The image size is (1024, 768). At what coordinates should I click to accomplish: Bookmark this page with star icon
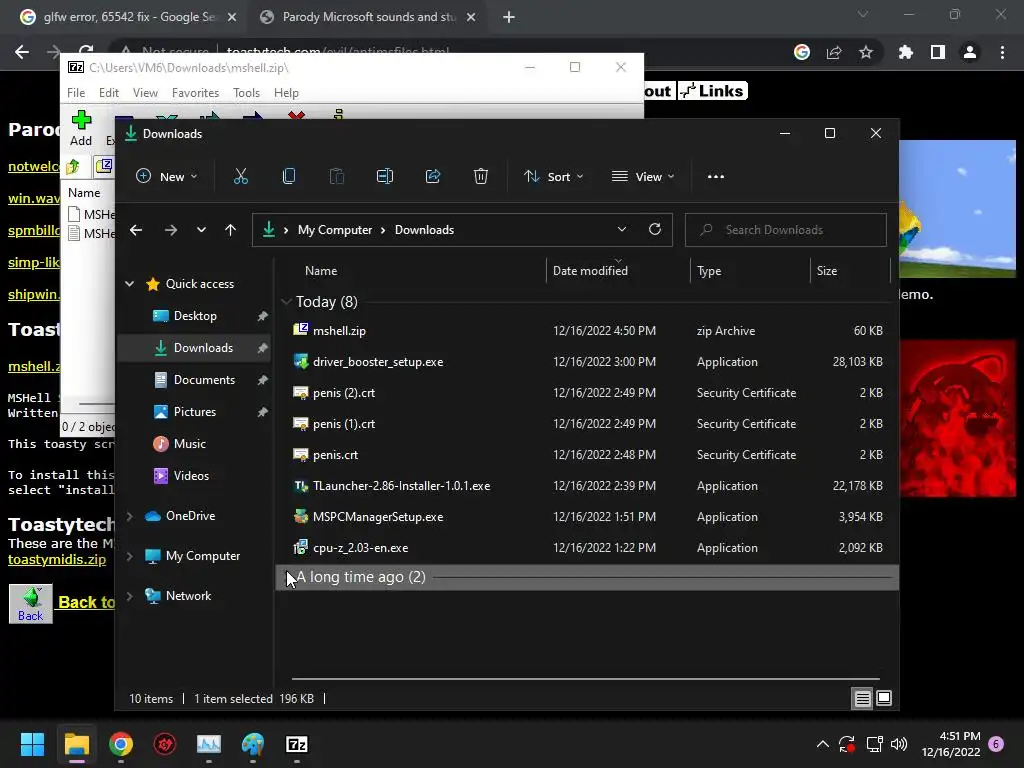866,52
